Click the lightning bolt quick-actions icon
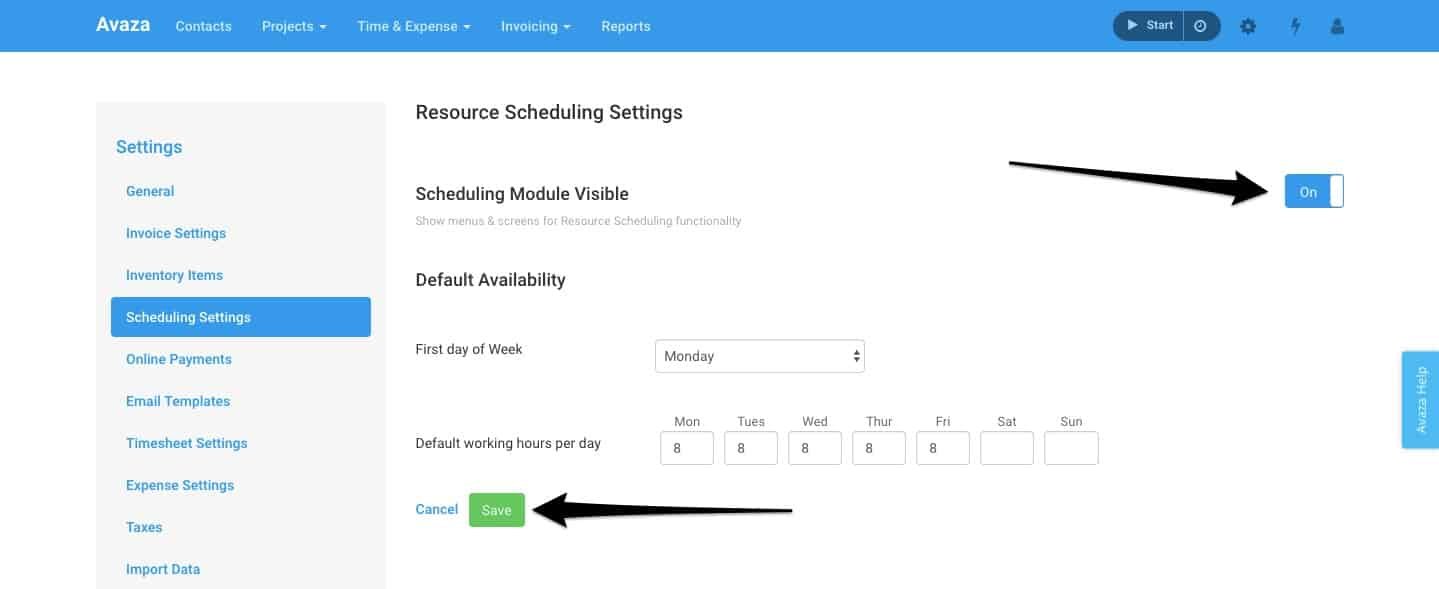 pos(1295,26)
